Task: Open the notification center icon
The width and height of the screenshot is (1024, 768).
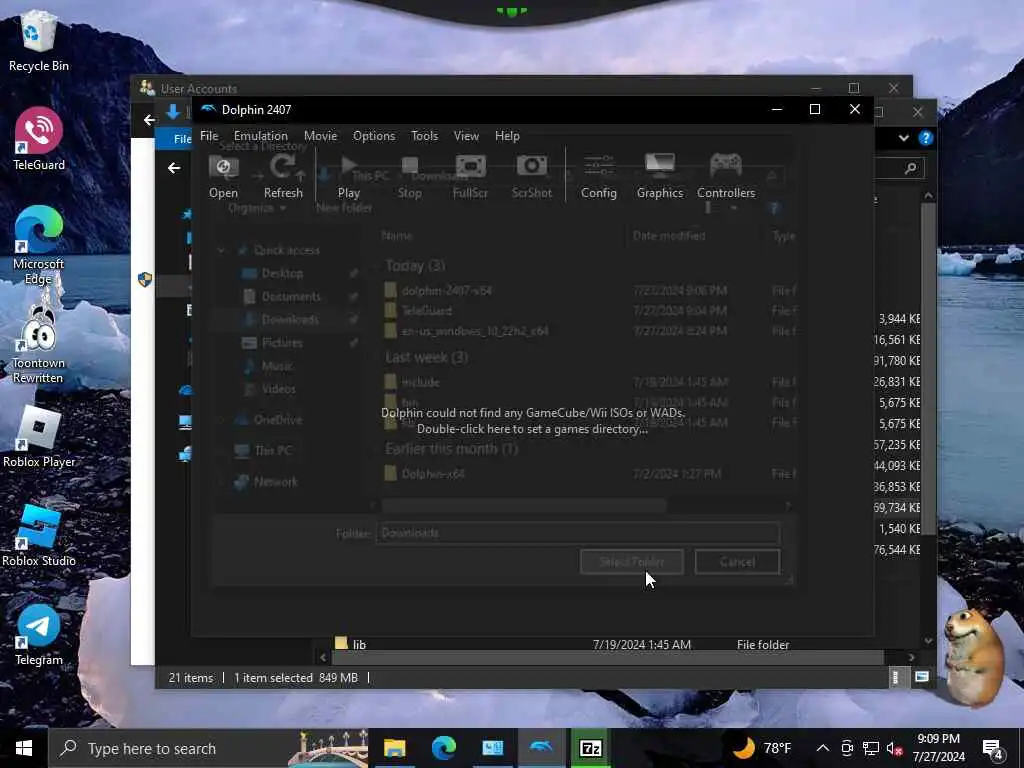Action: point(992,748)
